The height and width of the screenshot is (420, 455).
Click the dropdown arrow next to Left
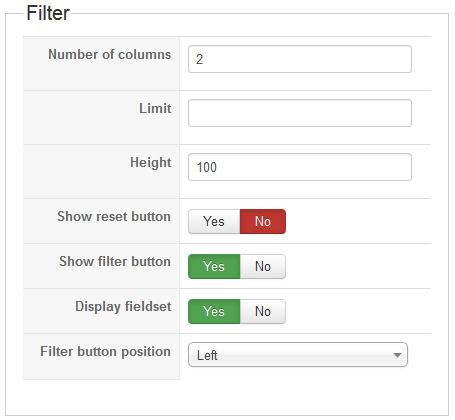click(x=397, y=355)
